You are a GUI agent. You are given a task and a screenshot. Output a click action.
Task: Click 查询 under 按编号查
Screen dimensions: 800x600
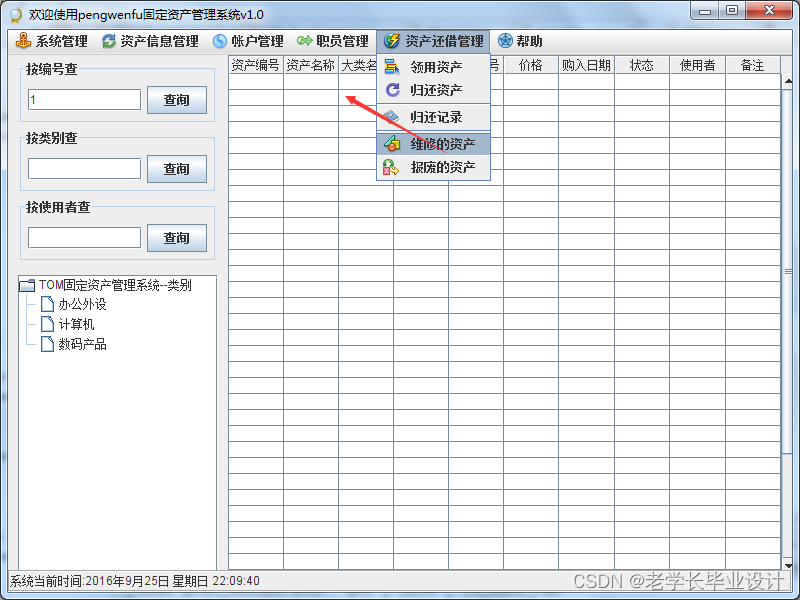pos(177,100)
